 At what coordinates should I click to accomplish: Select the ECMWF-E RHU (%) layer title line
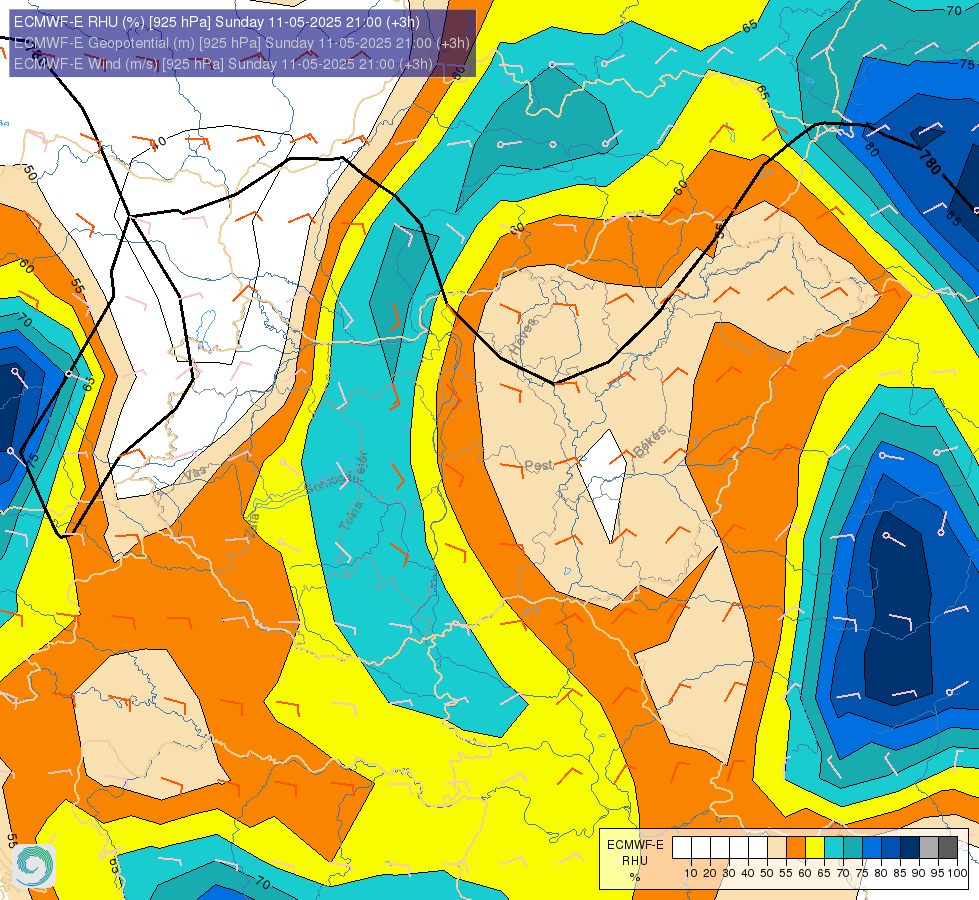coord(217,22)
